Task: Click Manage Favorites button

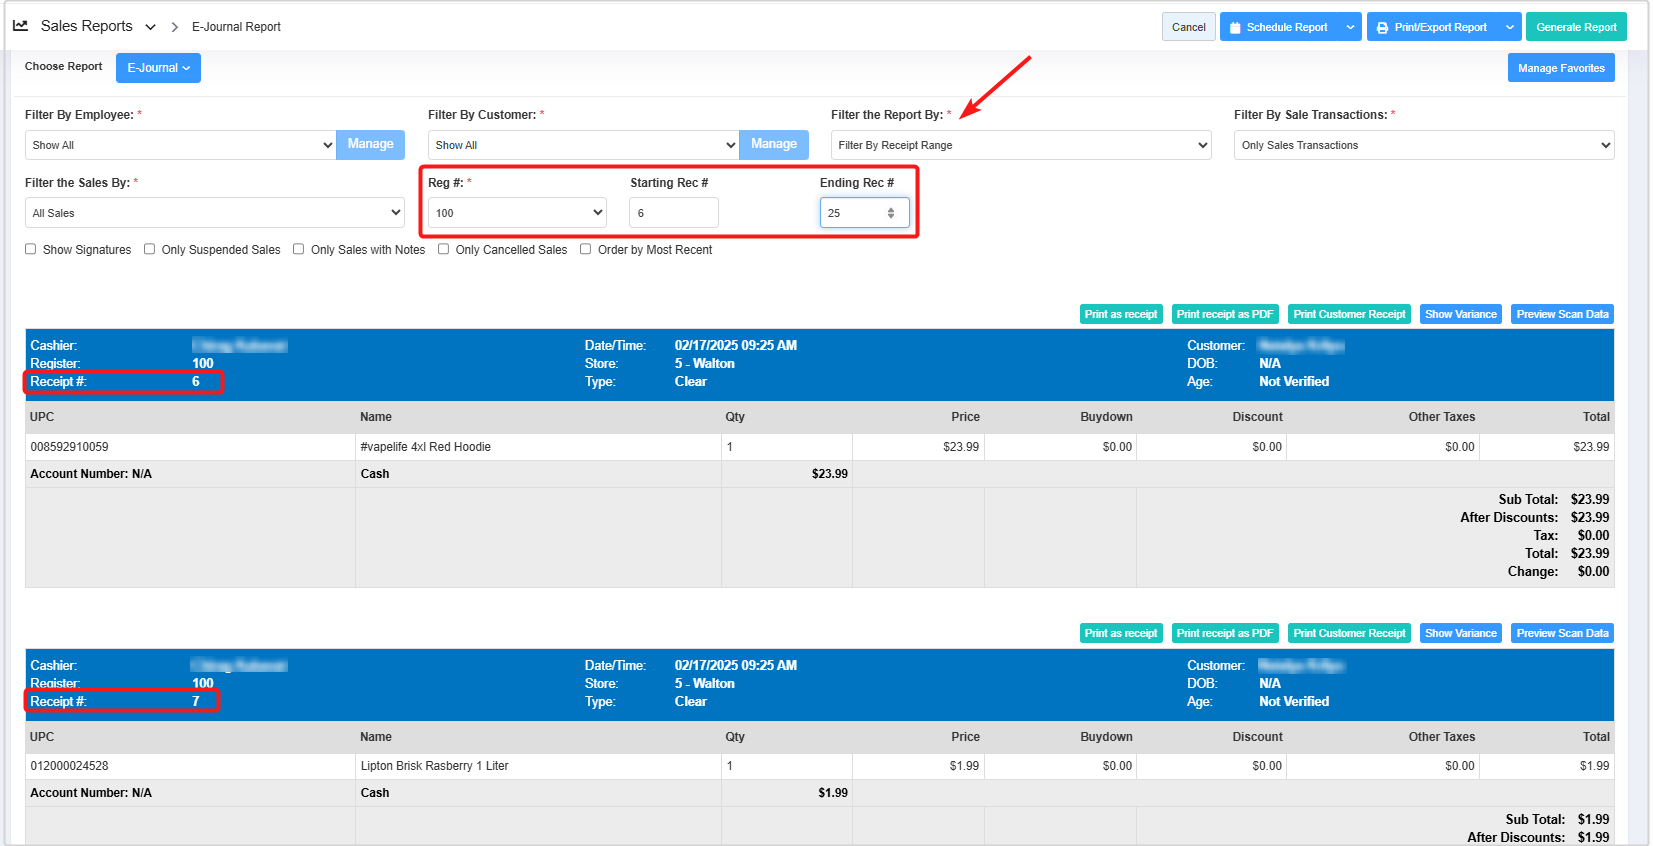Action: click(1560, 68)
